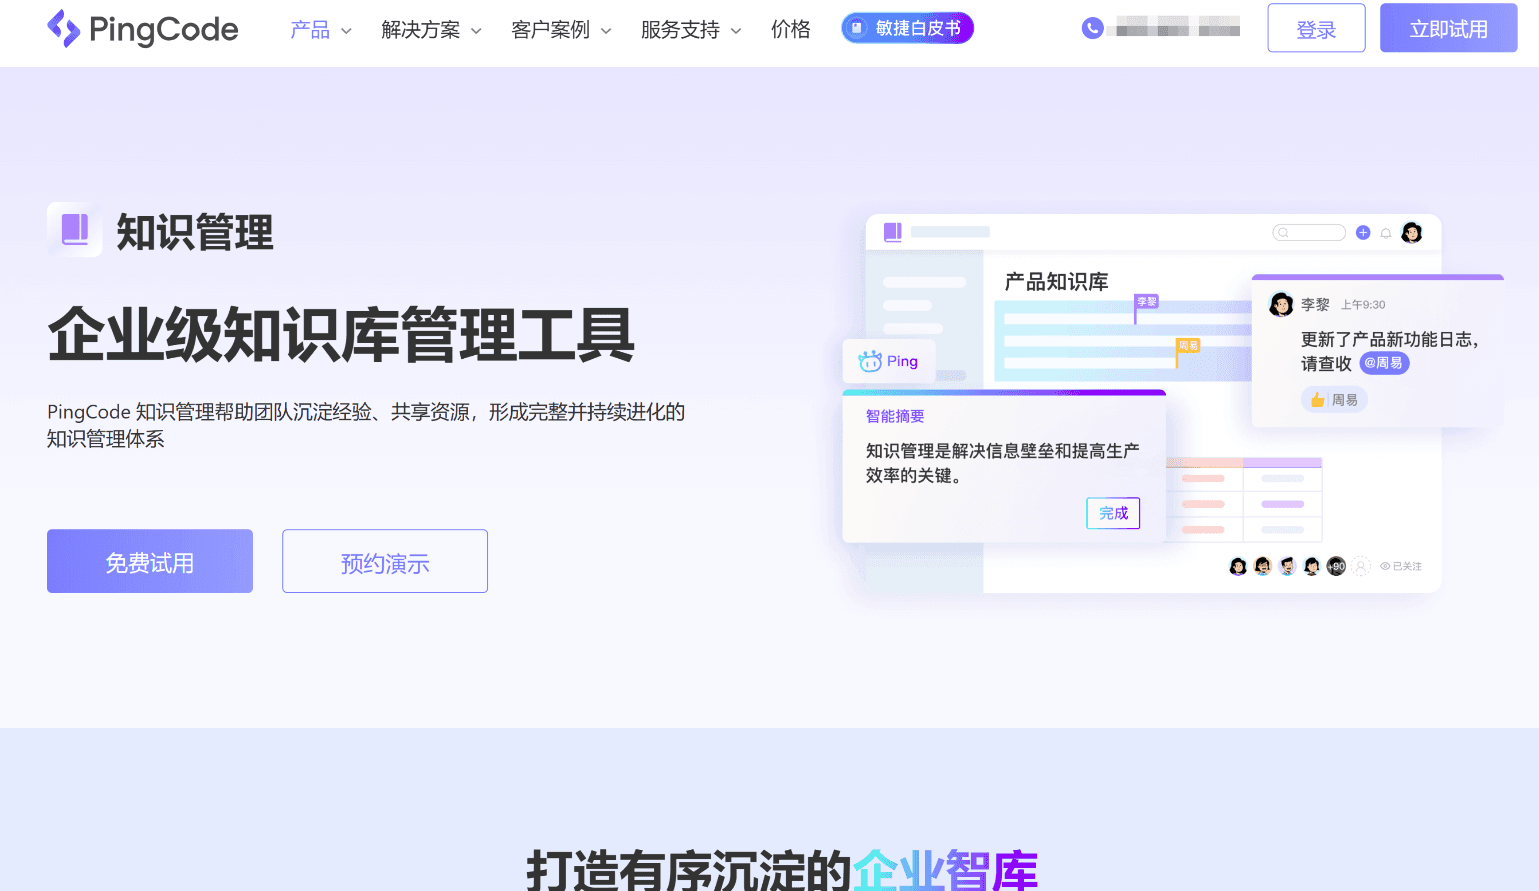1539x891 pixels.
Task: Click the 上午9:30 timestamp
Action: pyautogui.click(x=1363, y=305)
